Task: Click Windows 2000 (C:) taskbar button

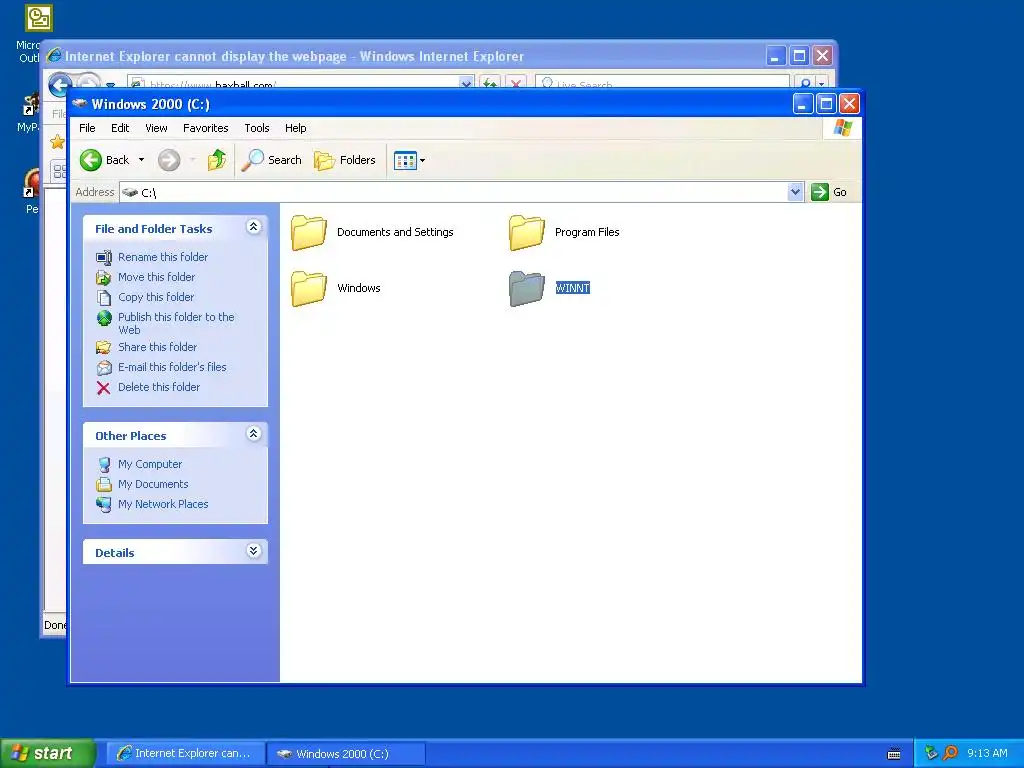Action: click(346, 754)
